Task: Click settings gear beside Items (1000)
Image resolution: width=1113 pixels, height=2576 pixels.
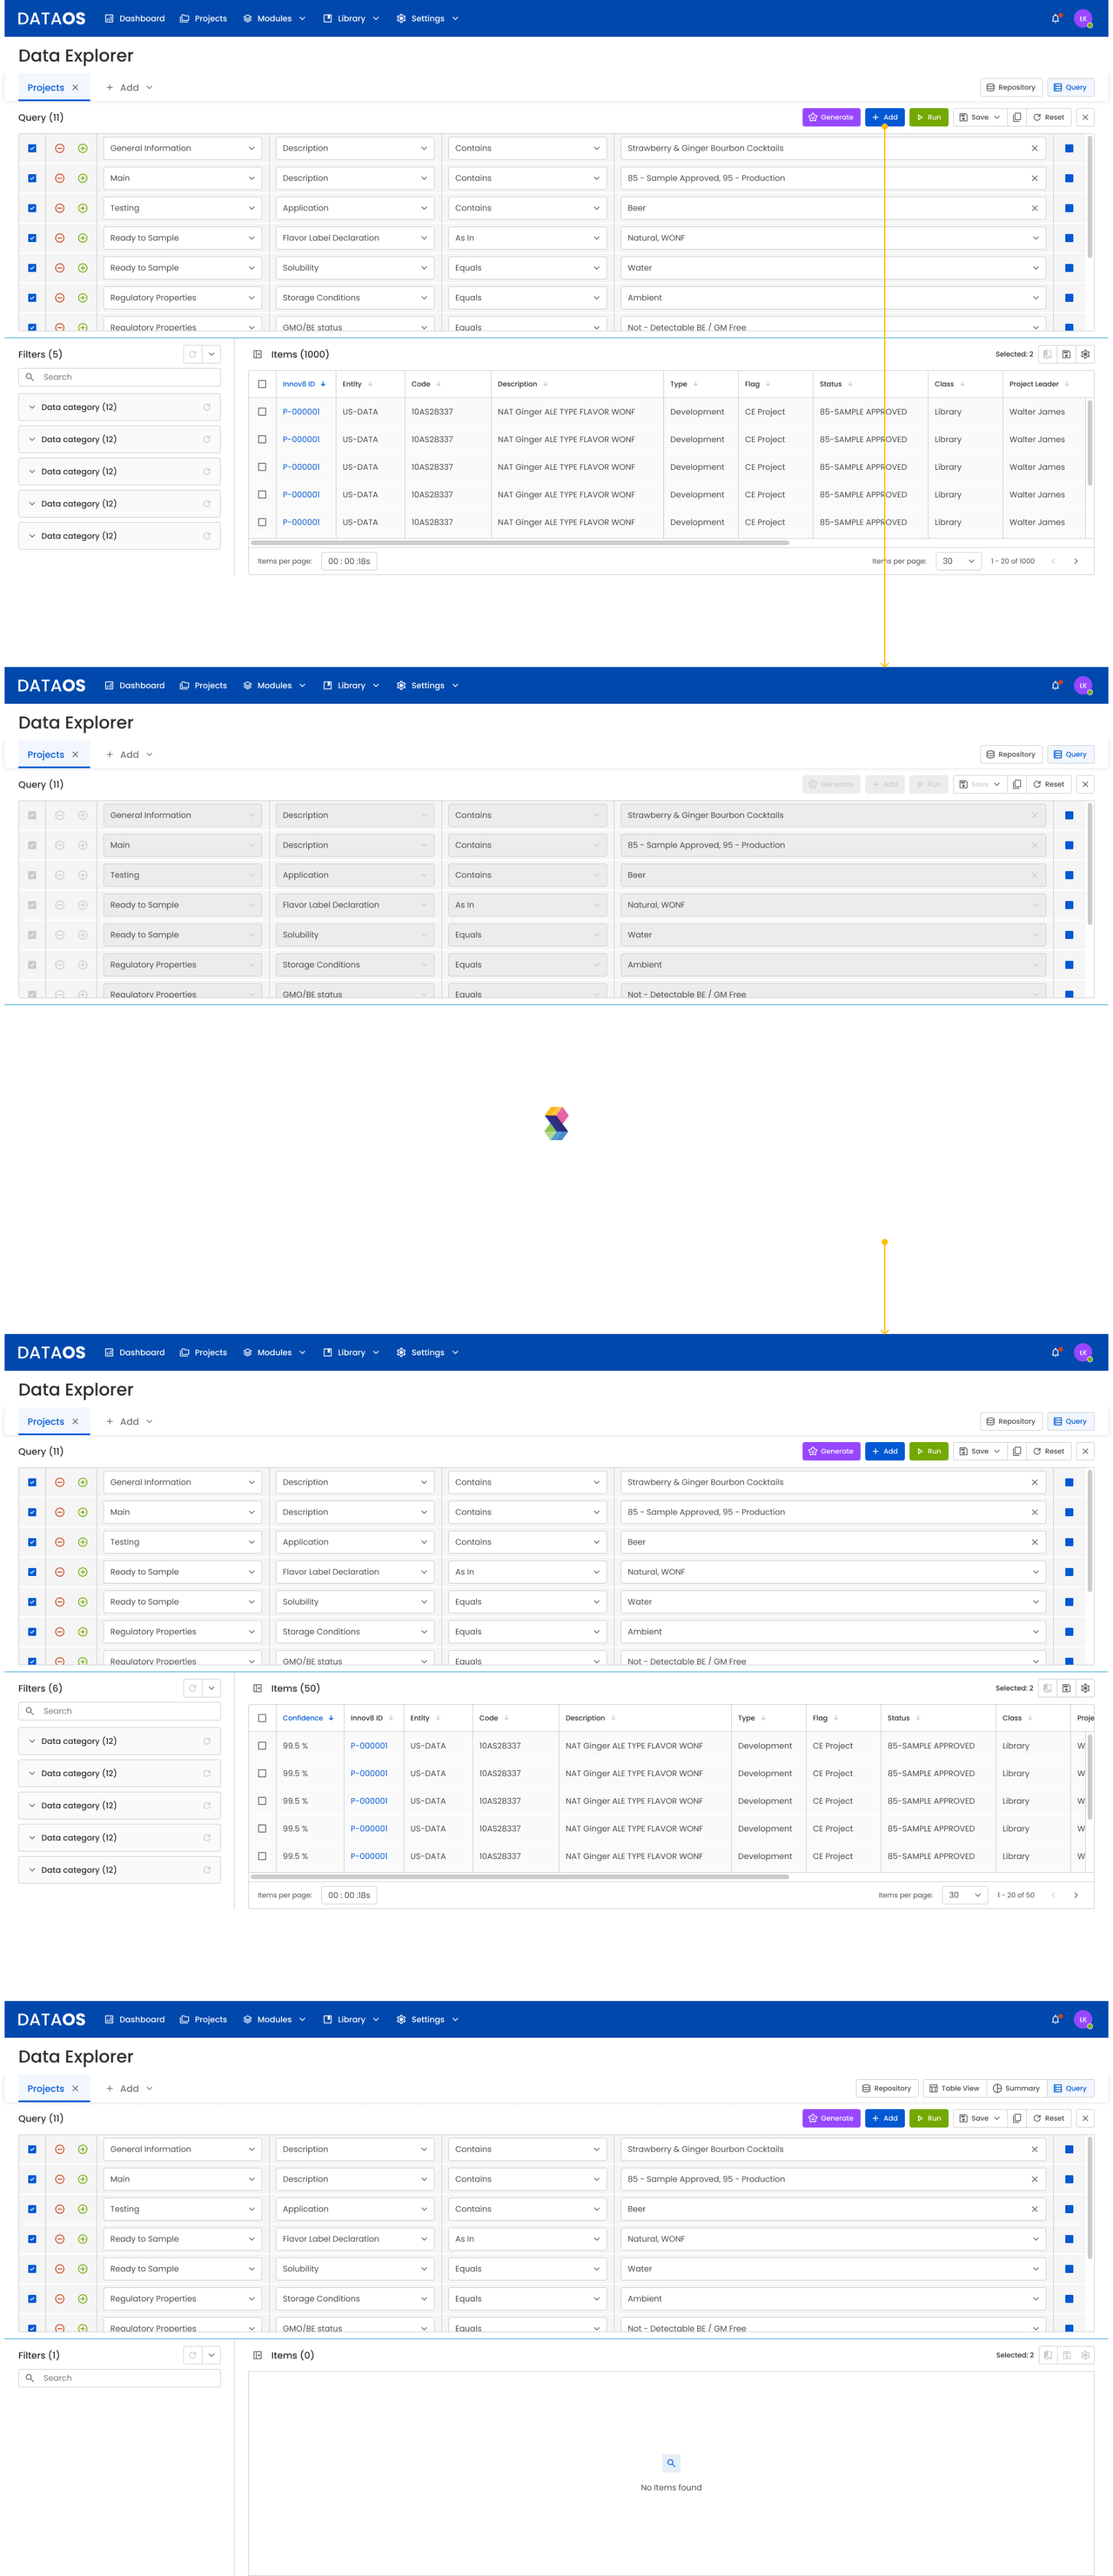Action: point(1085,354)
